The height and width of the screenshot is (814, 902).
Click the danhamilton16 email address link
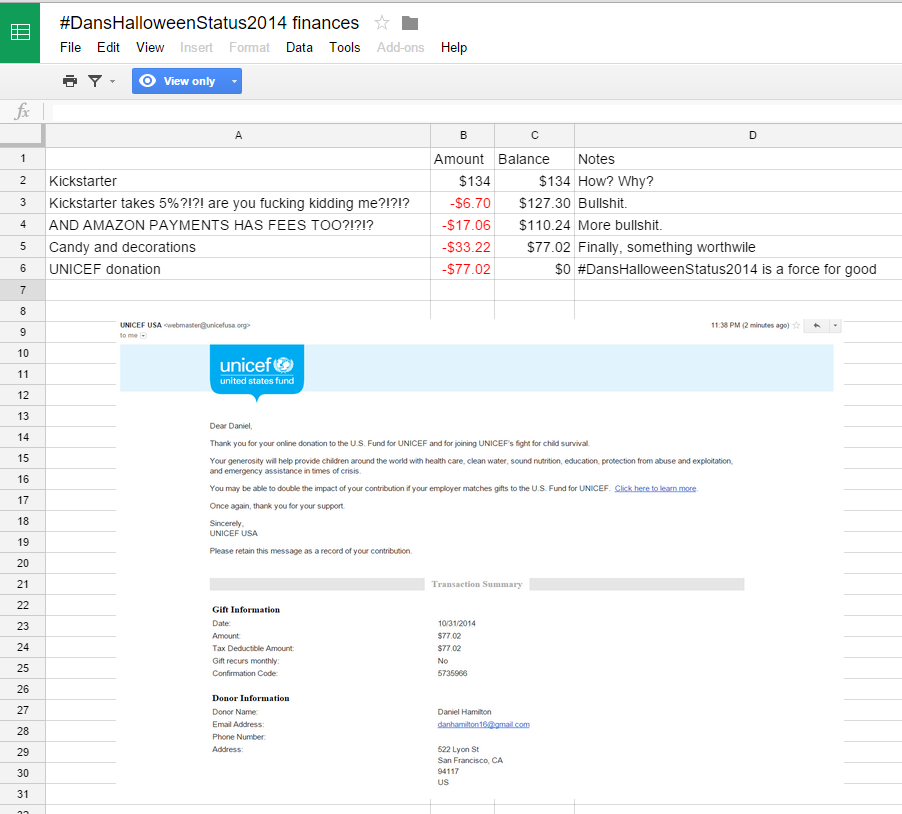[x=483, y=724]
